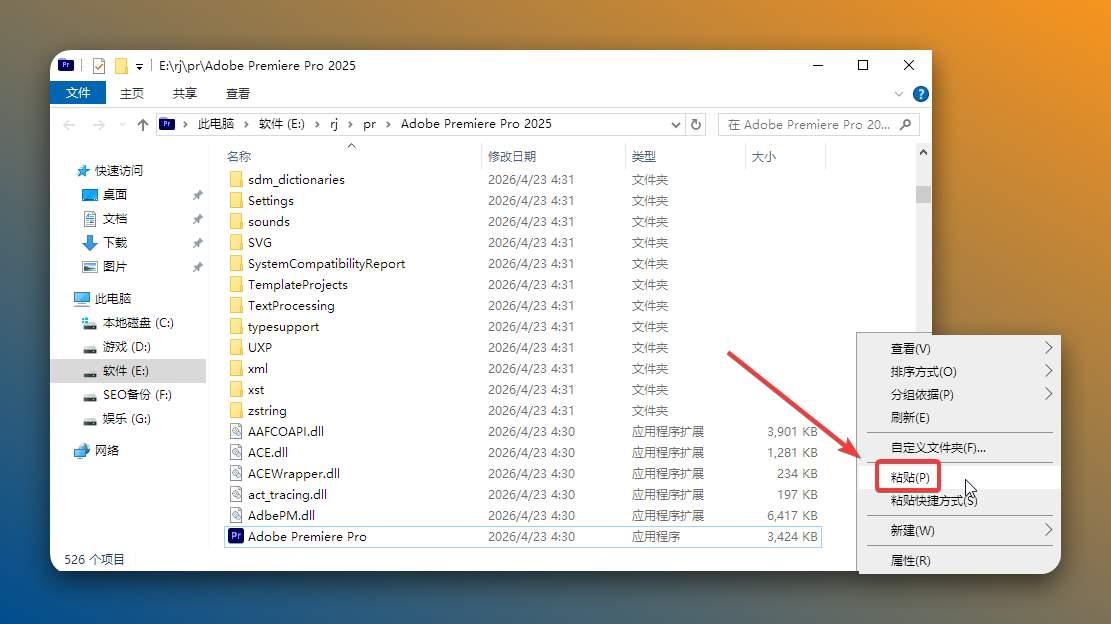
Task: Switch to the 查看 ribbon tab
Action: tap(238, 93)
